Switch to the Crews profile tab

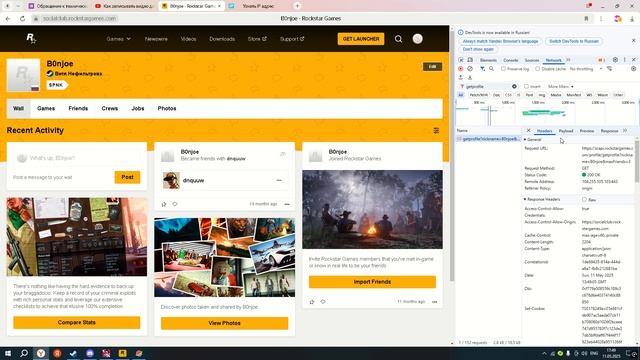[110, 109]
